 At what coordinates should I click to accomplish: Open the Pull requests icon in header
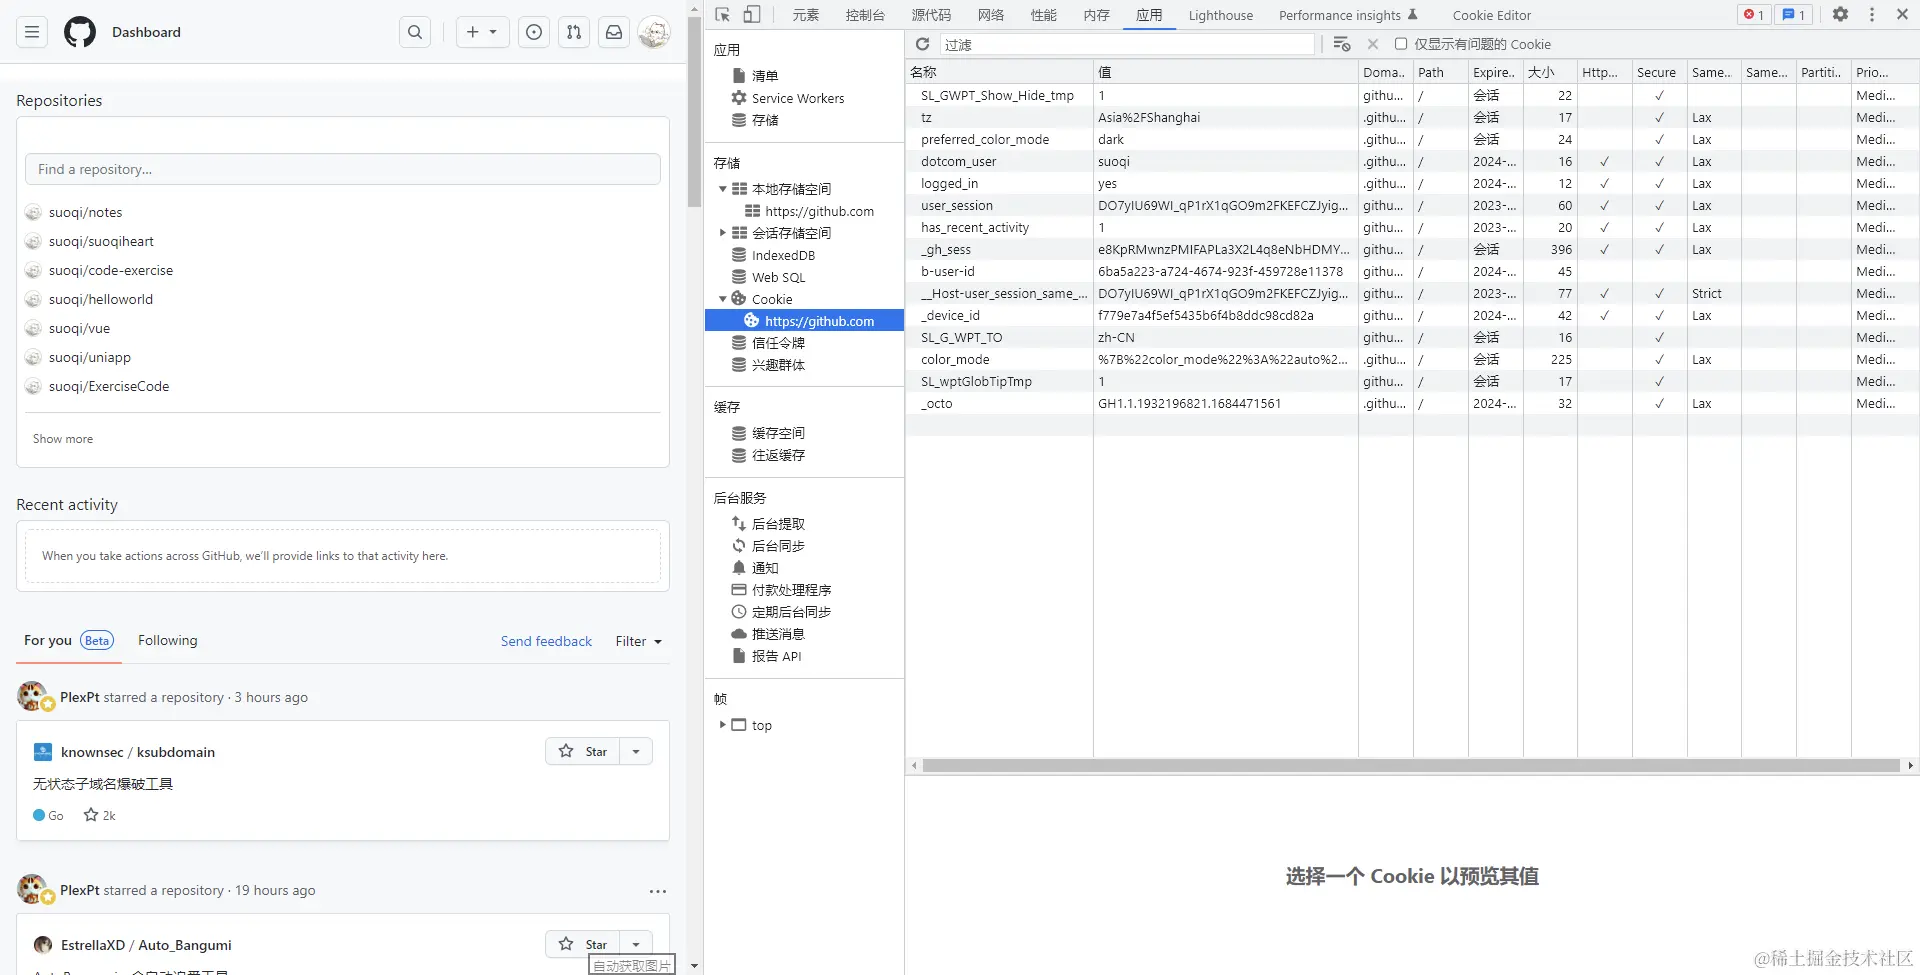coord(574,32)
